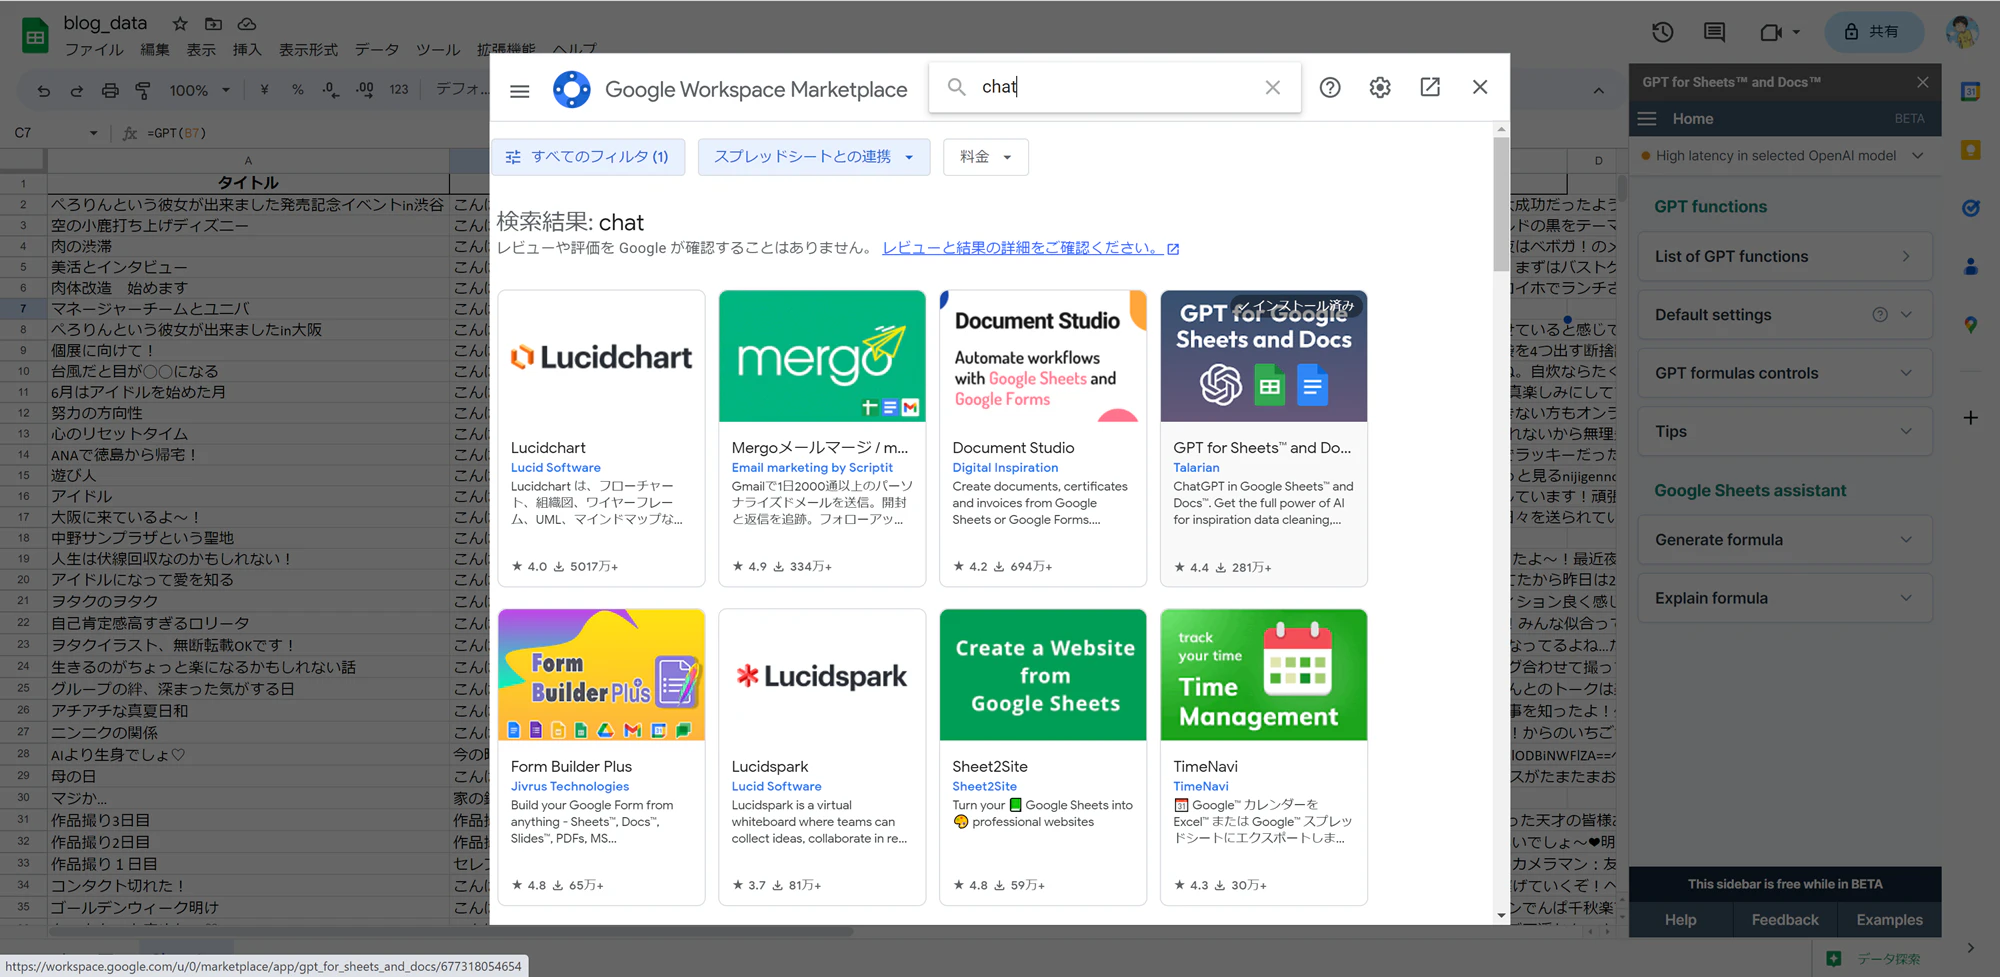Open List of GPT functions
Viewport: 2000px width, 977px height.
tap(1784, 257)
